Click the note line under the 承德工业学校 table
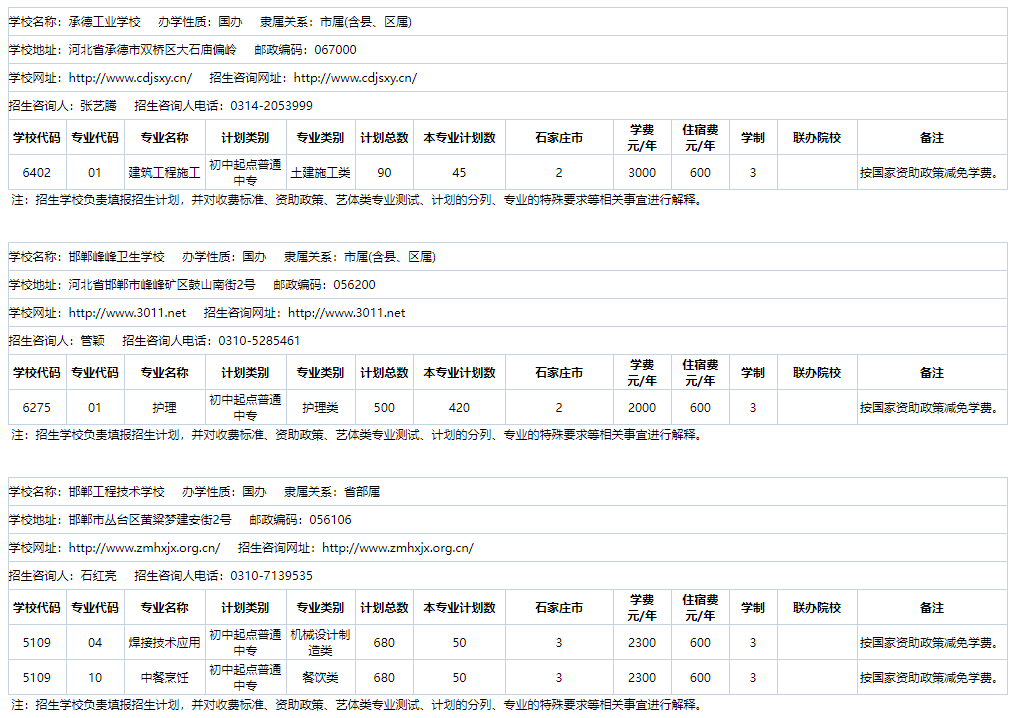1017x718 pixels. coord(356,200)
